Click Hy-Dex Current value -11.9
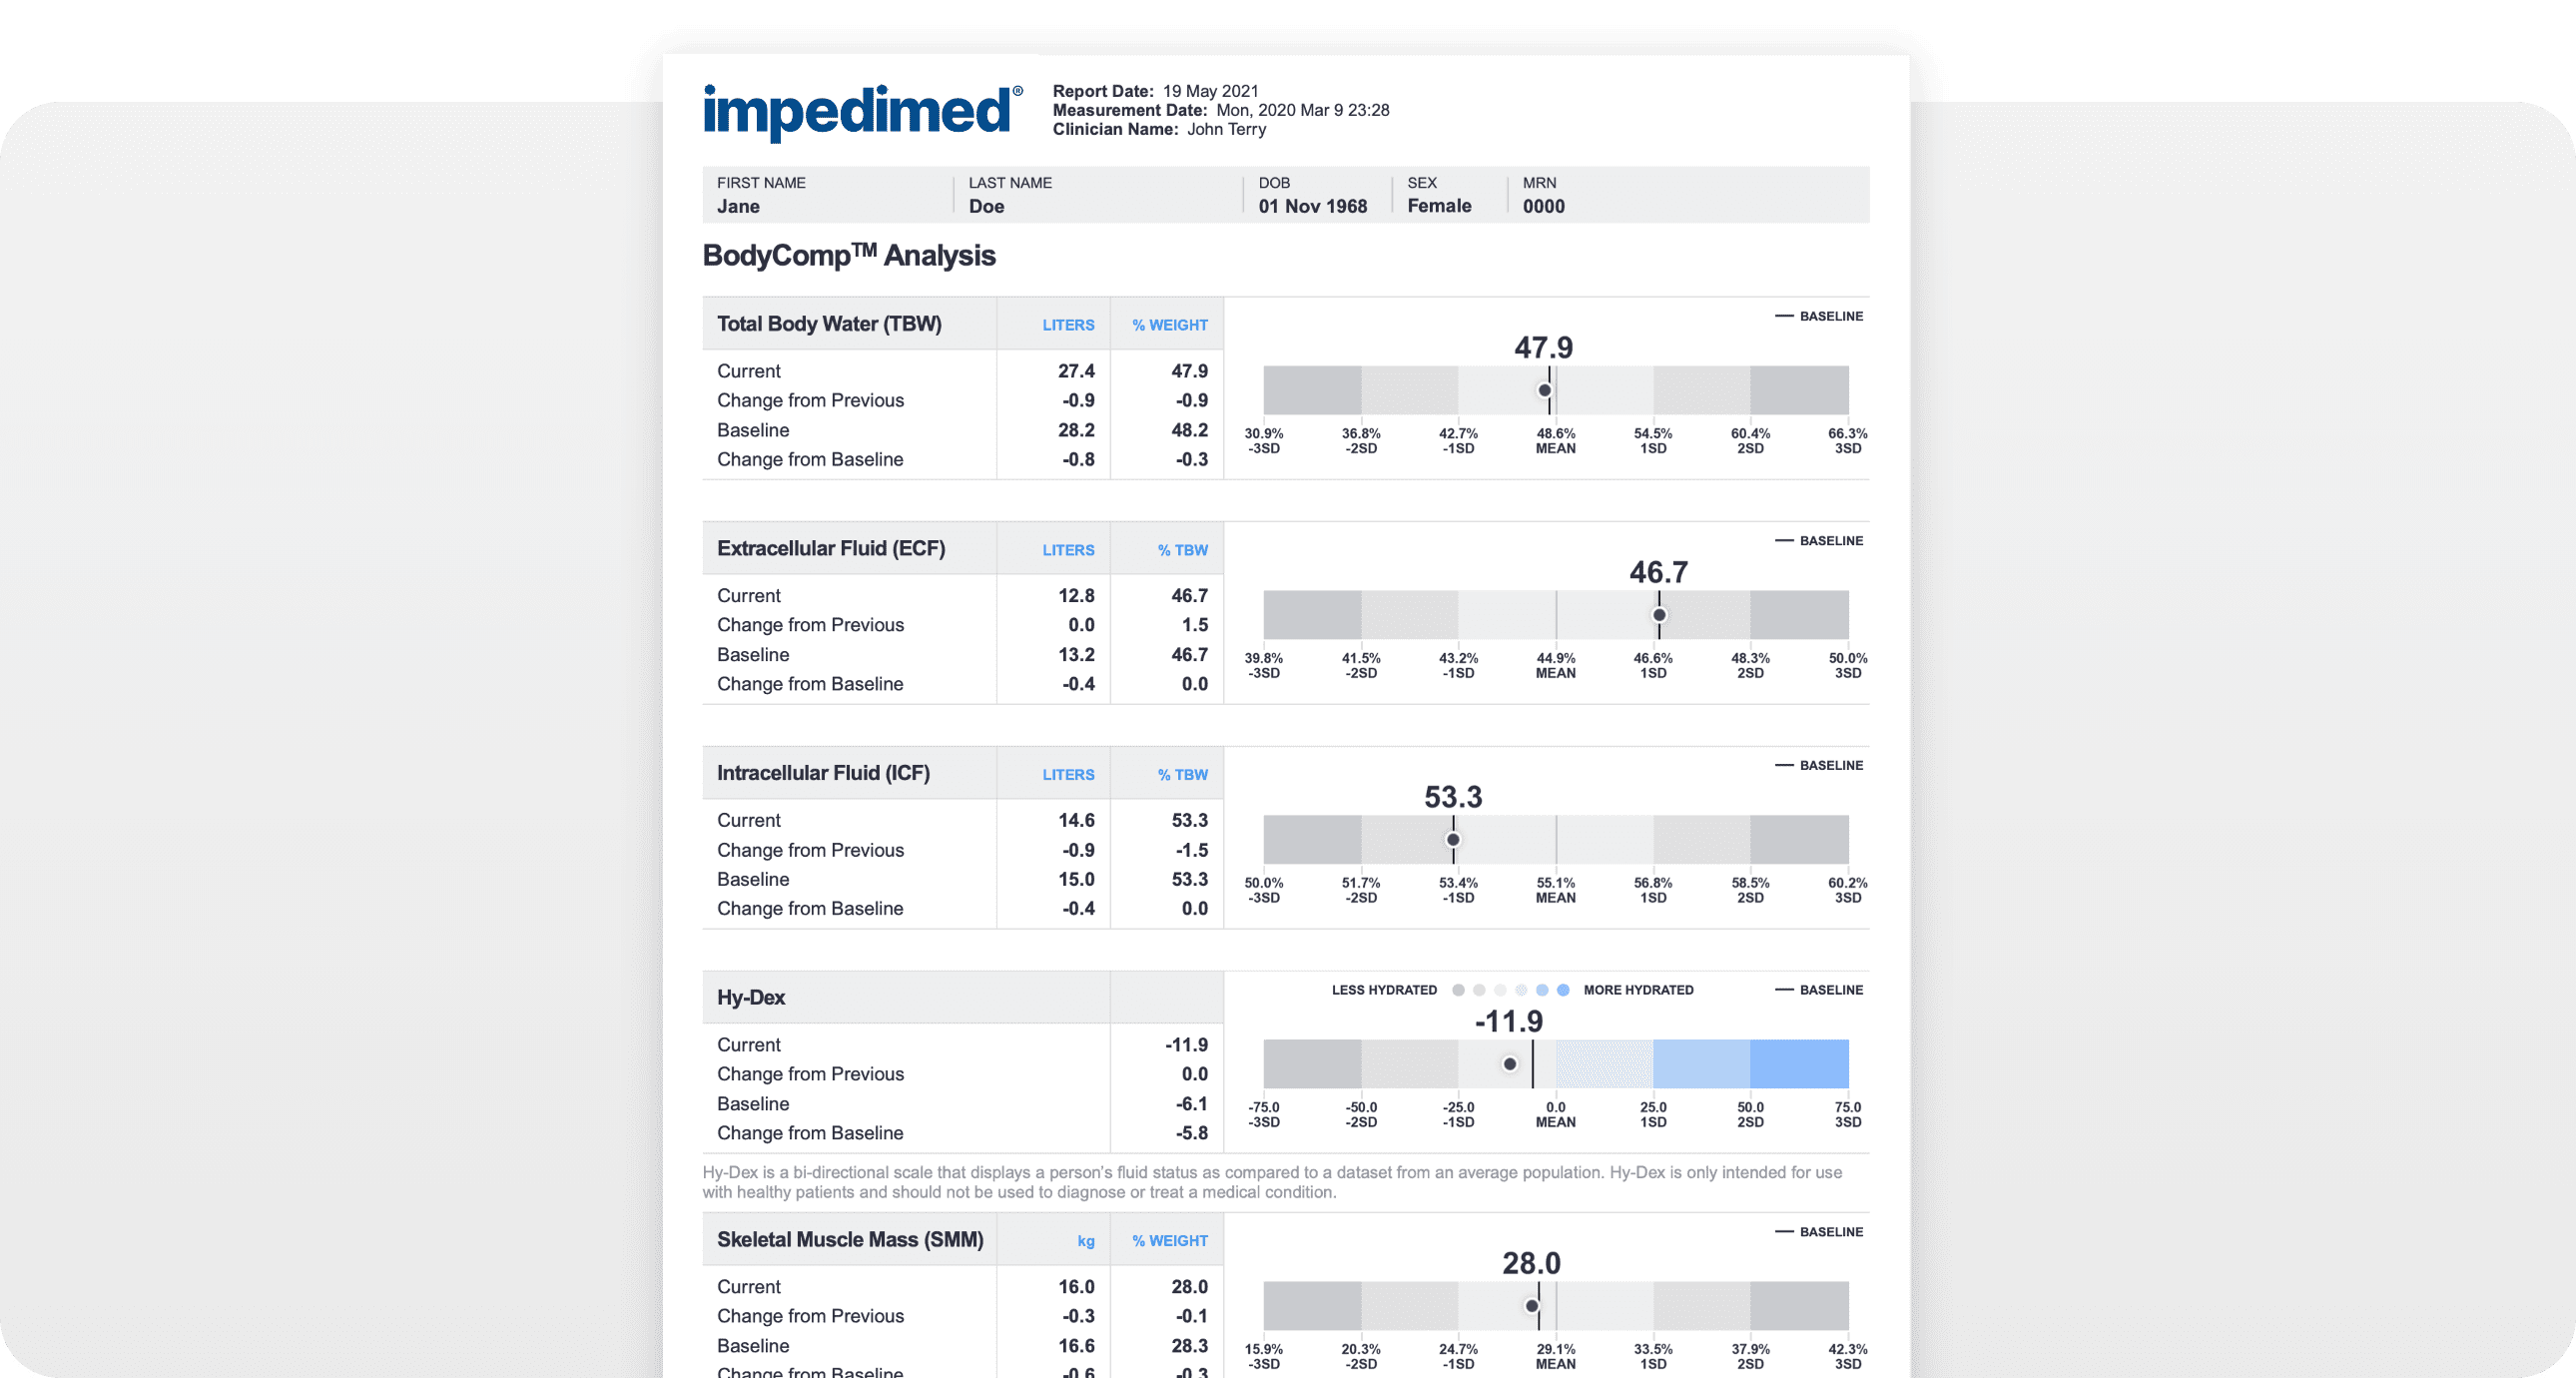The height and width of the screenshot is (1378, 2576). [x=1186, y=1045]
